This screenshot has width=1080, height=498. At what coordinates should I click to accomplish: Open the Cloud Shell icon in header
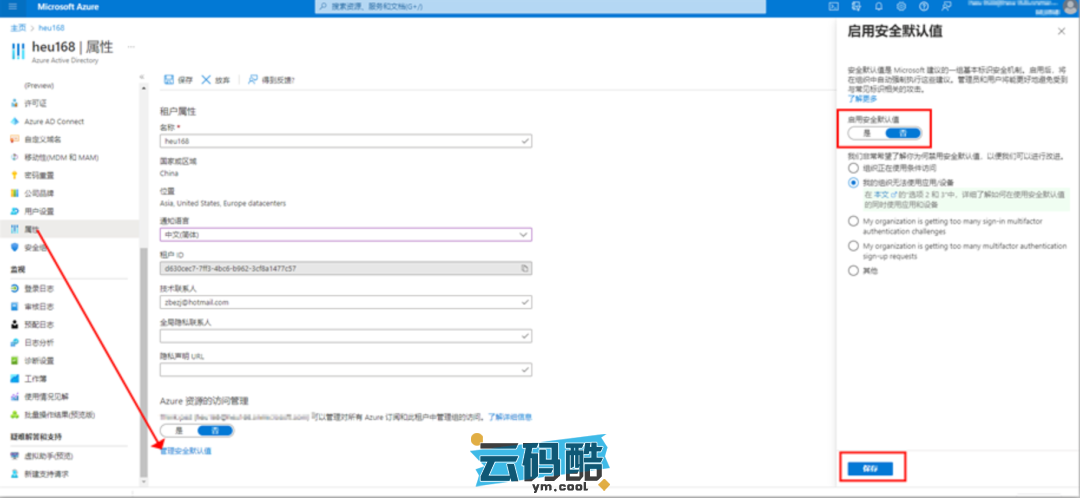pos(833,7)
